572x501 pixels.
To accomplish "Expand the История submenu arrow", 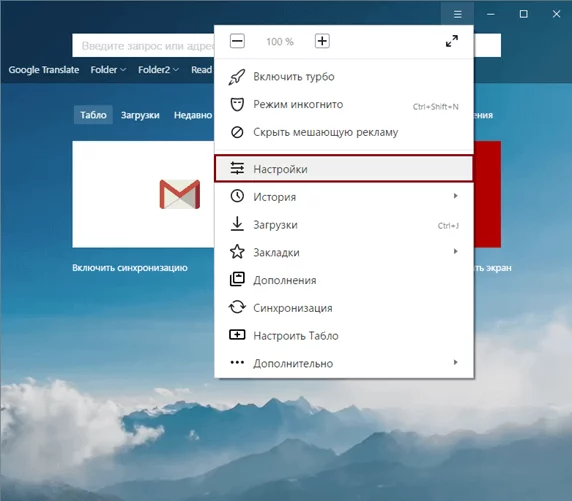I will tap(455, 196).
